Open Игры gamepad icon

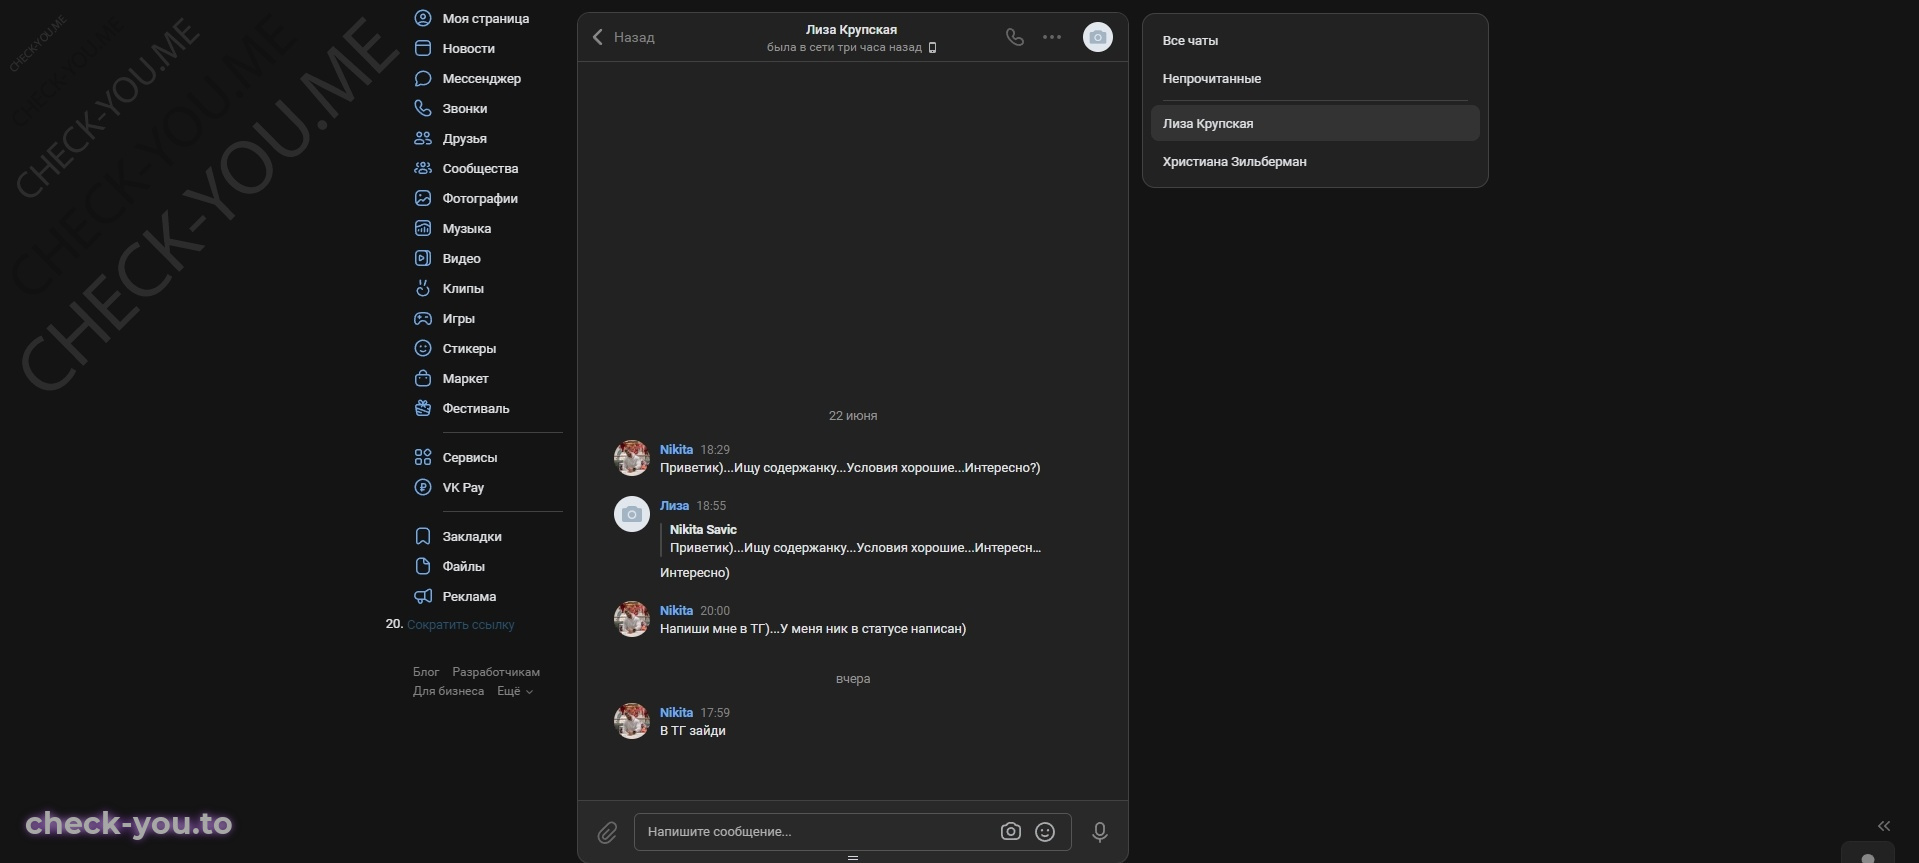click(x=423, y=318)
